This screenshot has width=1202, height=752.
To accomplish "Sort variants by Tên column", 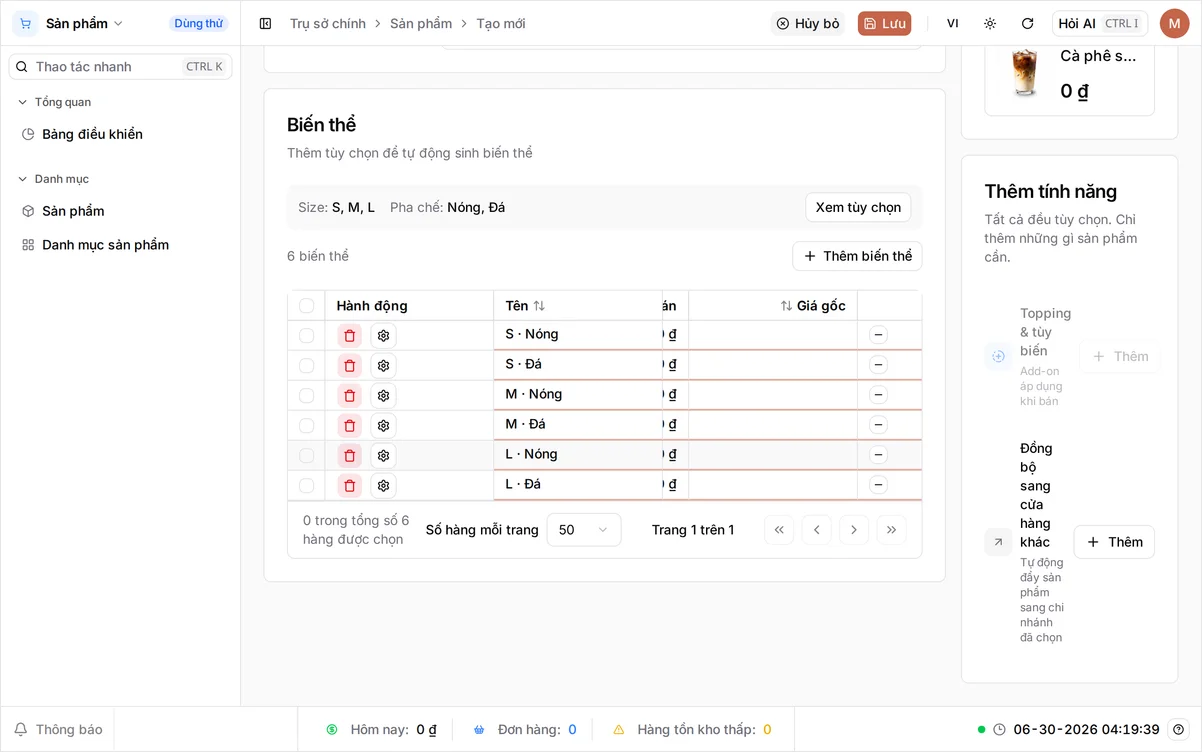I will pyautogui.click(x=525, y=306).
